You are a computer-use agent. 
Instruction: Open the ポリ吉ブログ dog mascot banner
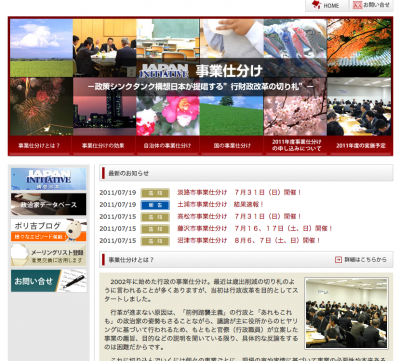[49, 230]
